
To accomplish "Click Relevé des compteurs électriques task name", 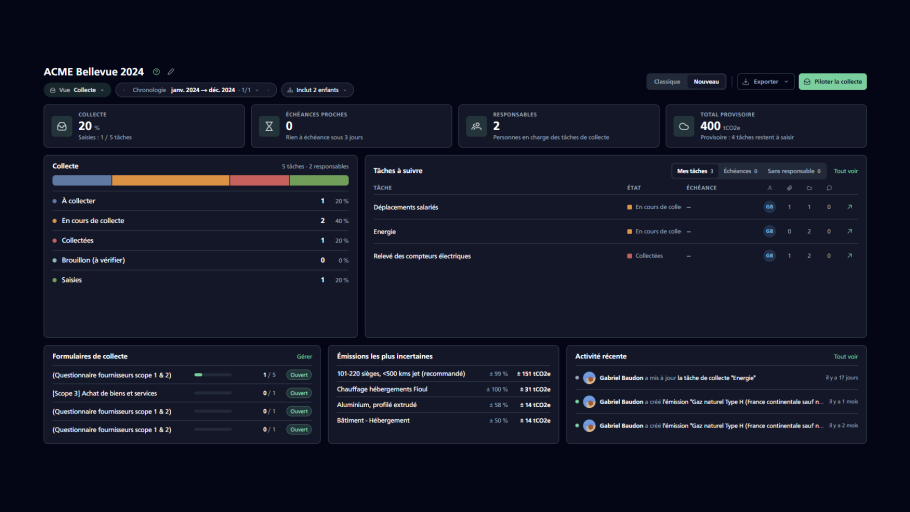I will tap(422, 256).
